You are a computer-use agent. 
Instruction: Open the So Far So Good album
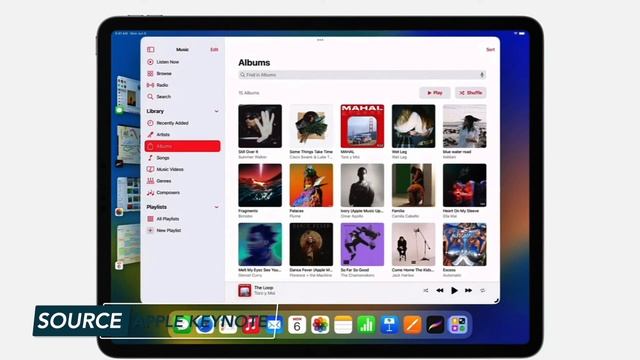362,244
